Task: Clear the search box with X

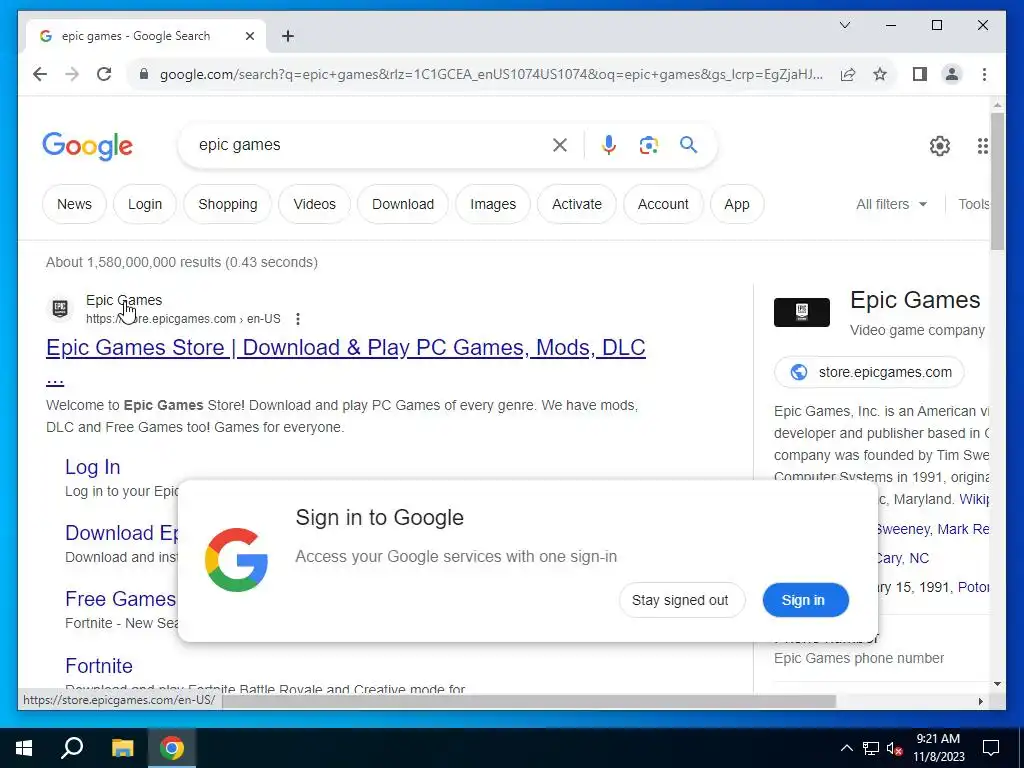Action: (560, 145)
